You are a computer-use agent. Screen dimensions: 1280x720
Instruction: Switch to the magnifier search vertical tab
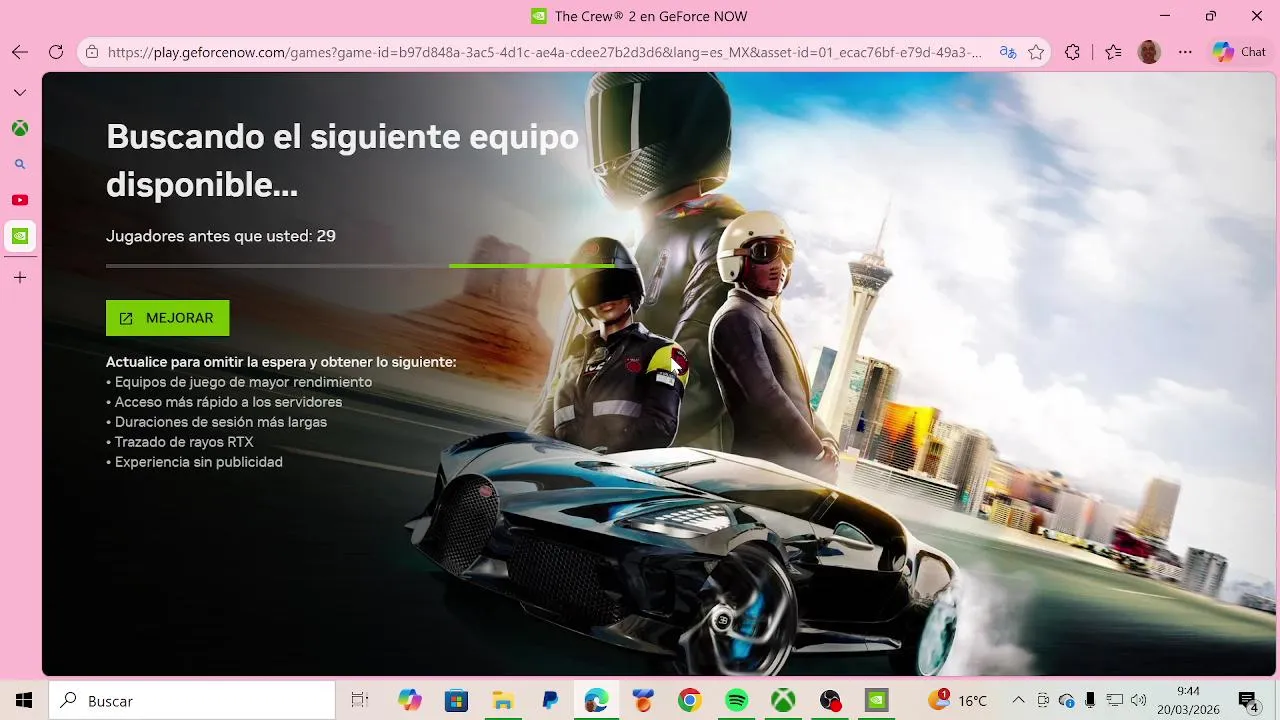click(20, 164)
